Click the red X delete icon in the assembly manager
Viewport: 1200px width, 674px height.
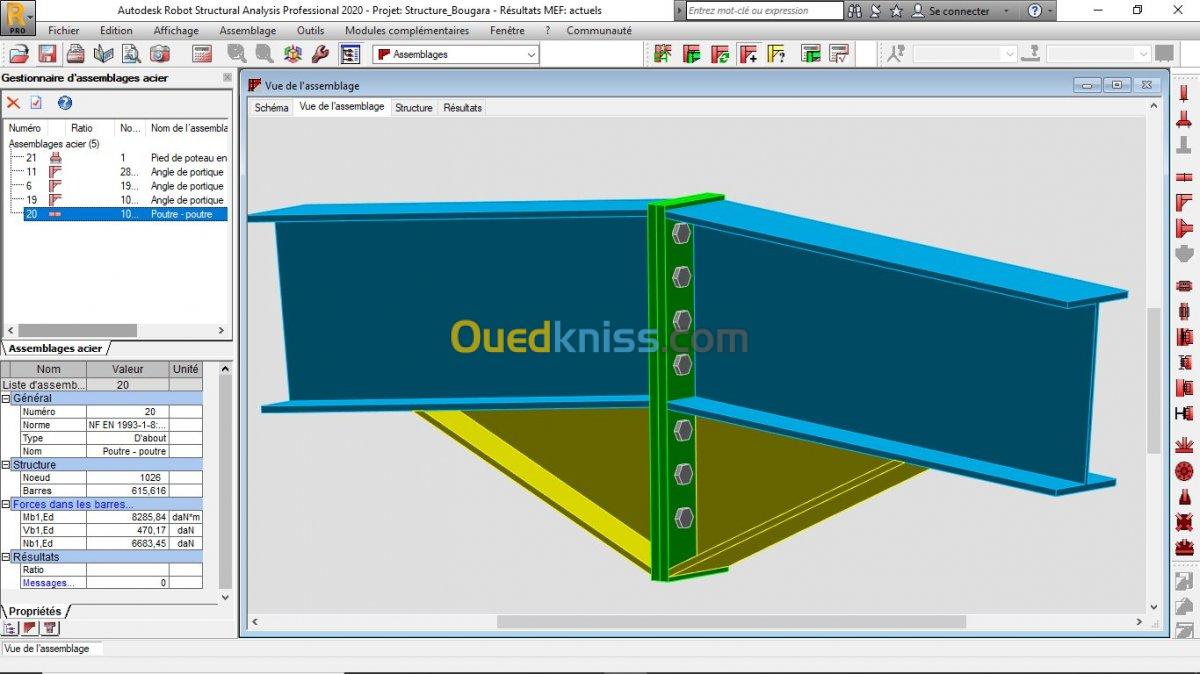tap(13, 103)
